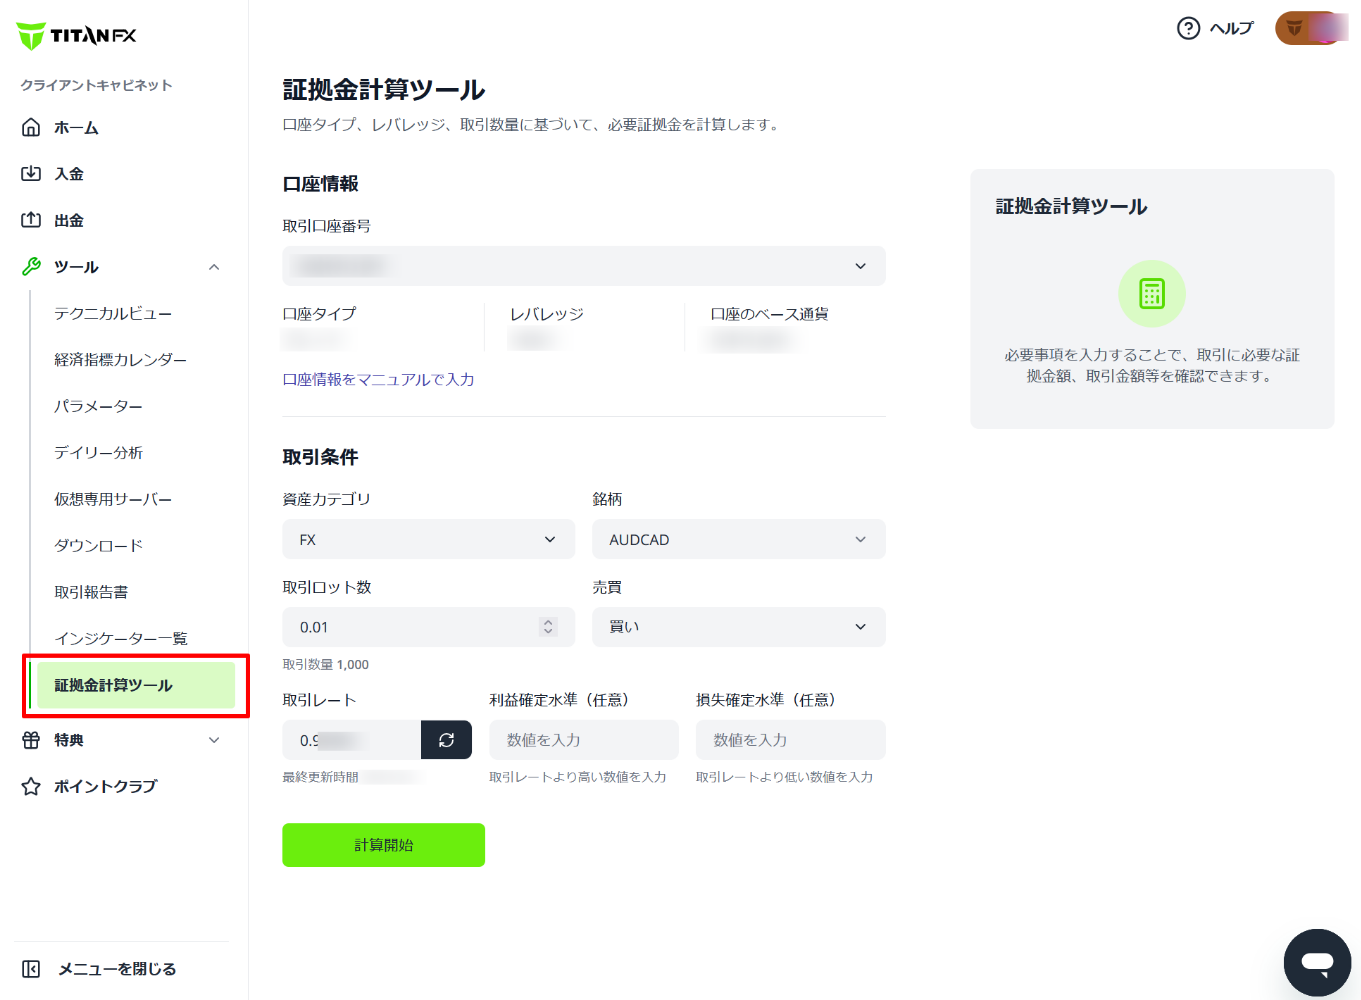The image size is (1361, 1000).
Task: Click the 取引ロット数 stepper arrows
Action: click(548, 627)
